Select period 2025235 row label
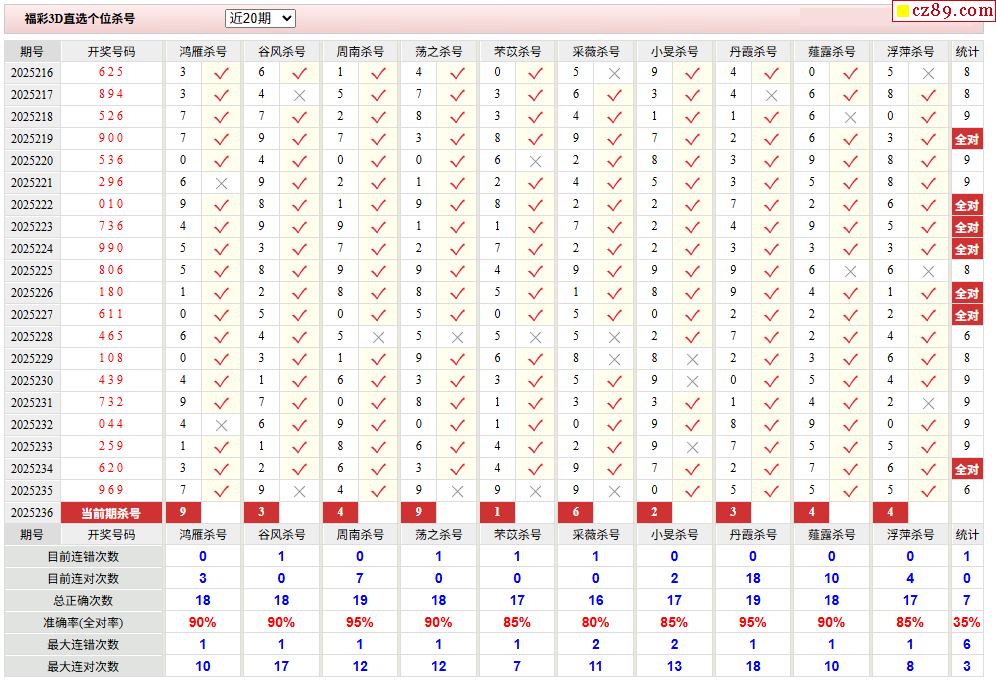This screenshot has width=996, height=682. pos(32,490)
